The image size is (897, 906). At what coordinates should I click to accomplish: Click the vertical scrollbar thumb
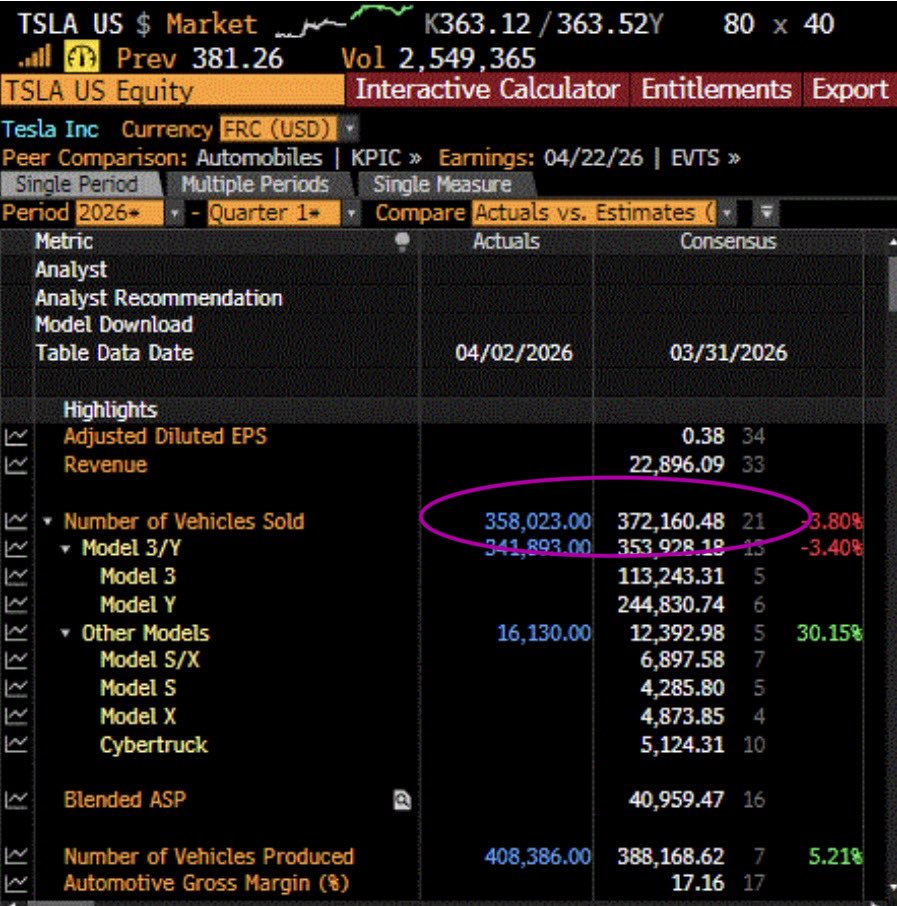click(x=892, y=284)
